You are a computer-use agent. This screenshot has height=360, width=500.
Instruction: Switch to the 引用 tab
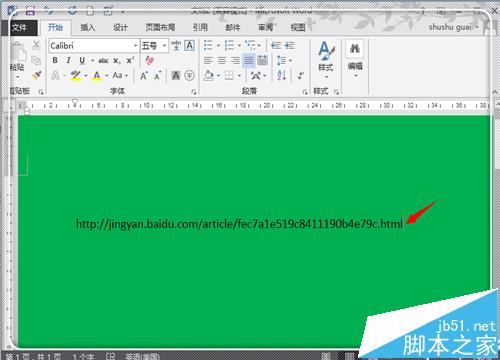point(200,27)
